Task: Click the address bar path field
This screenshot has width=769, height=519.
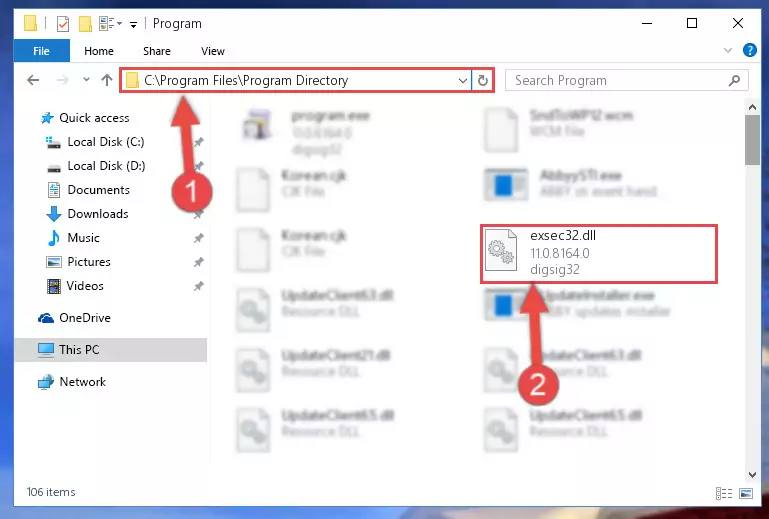Action: click(x=296, y=80)
